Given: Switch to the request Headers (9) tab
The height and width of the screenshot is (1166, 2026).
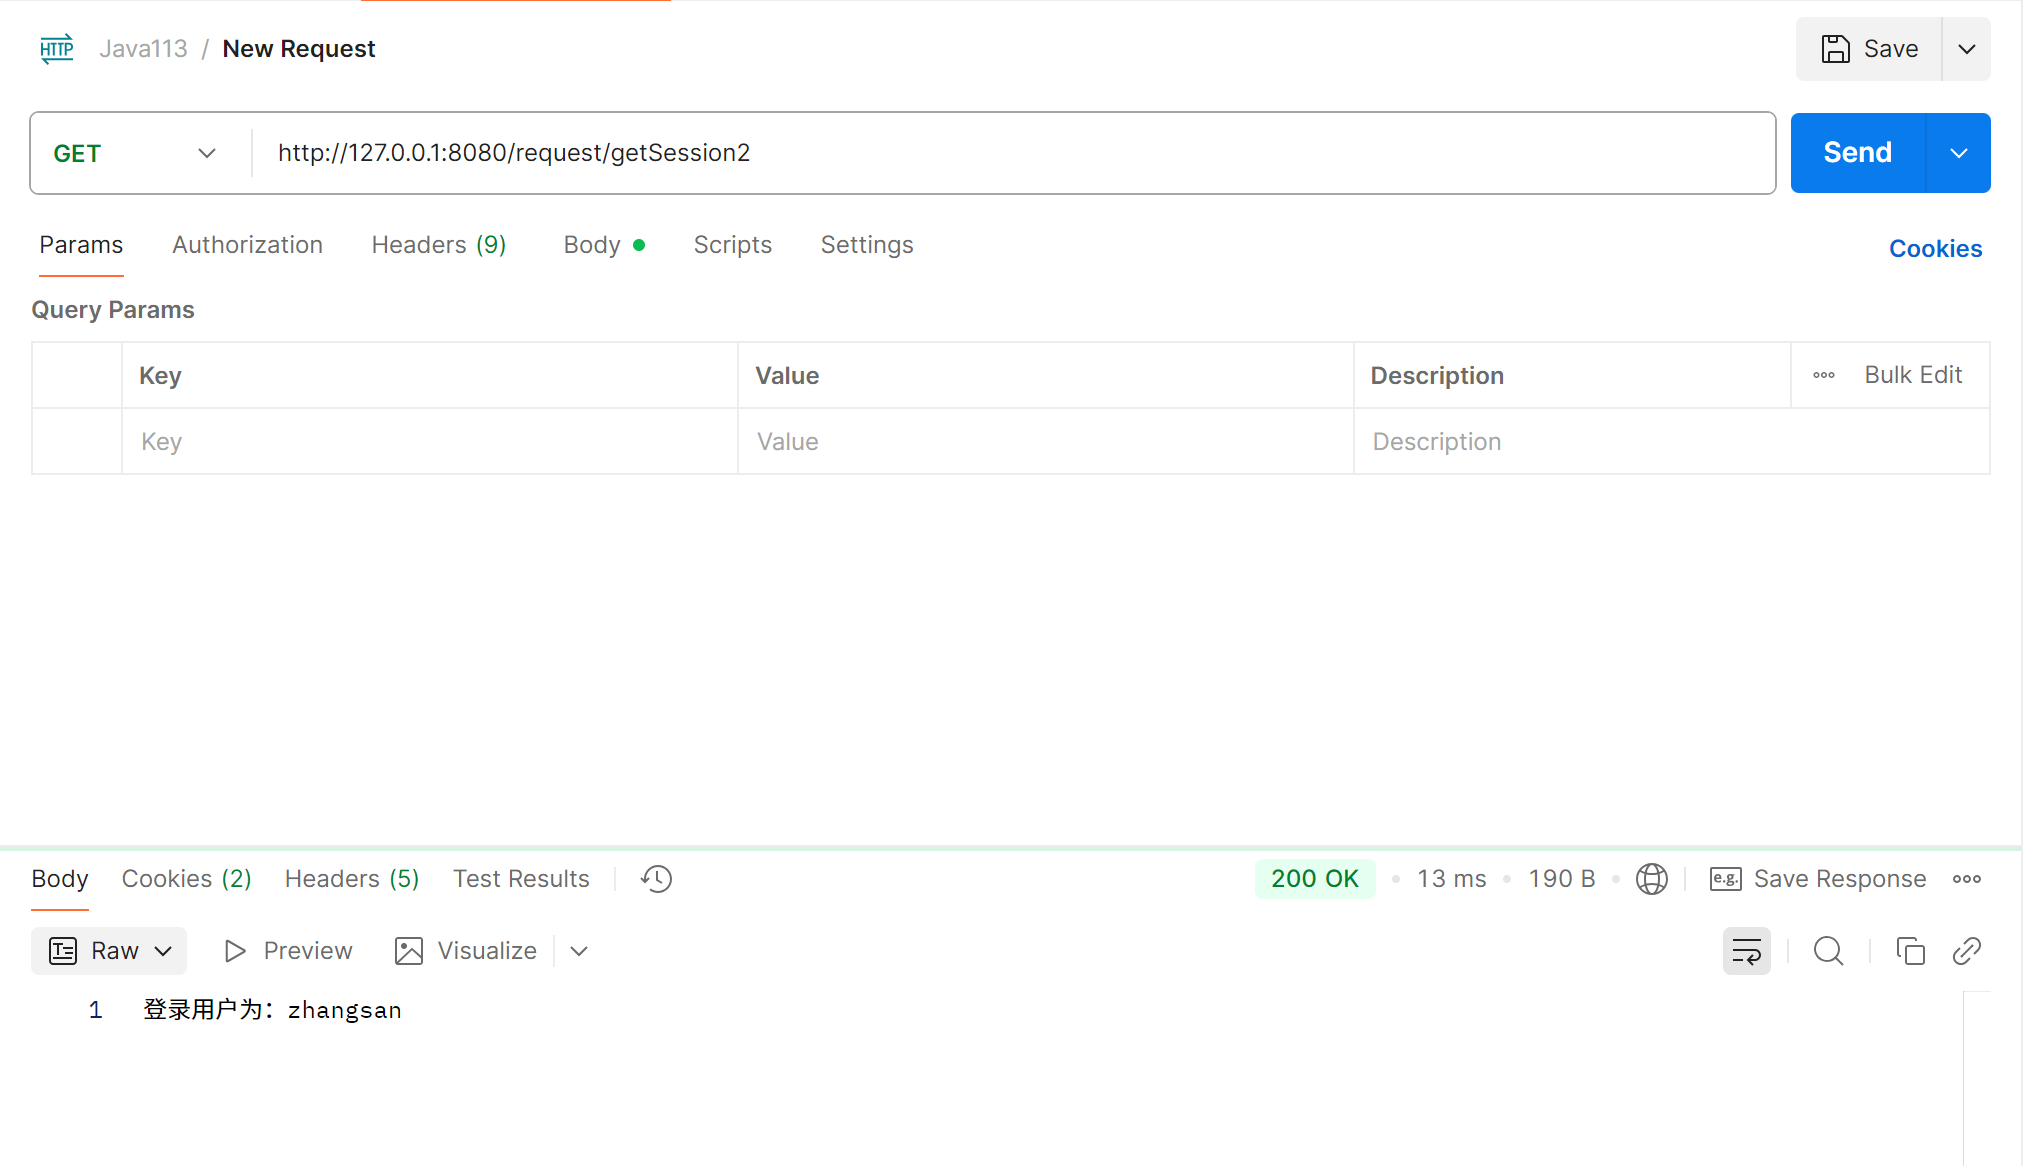Looking at the screenshot, I should pyautogui.click(x=438, y=245).
